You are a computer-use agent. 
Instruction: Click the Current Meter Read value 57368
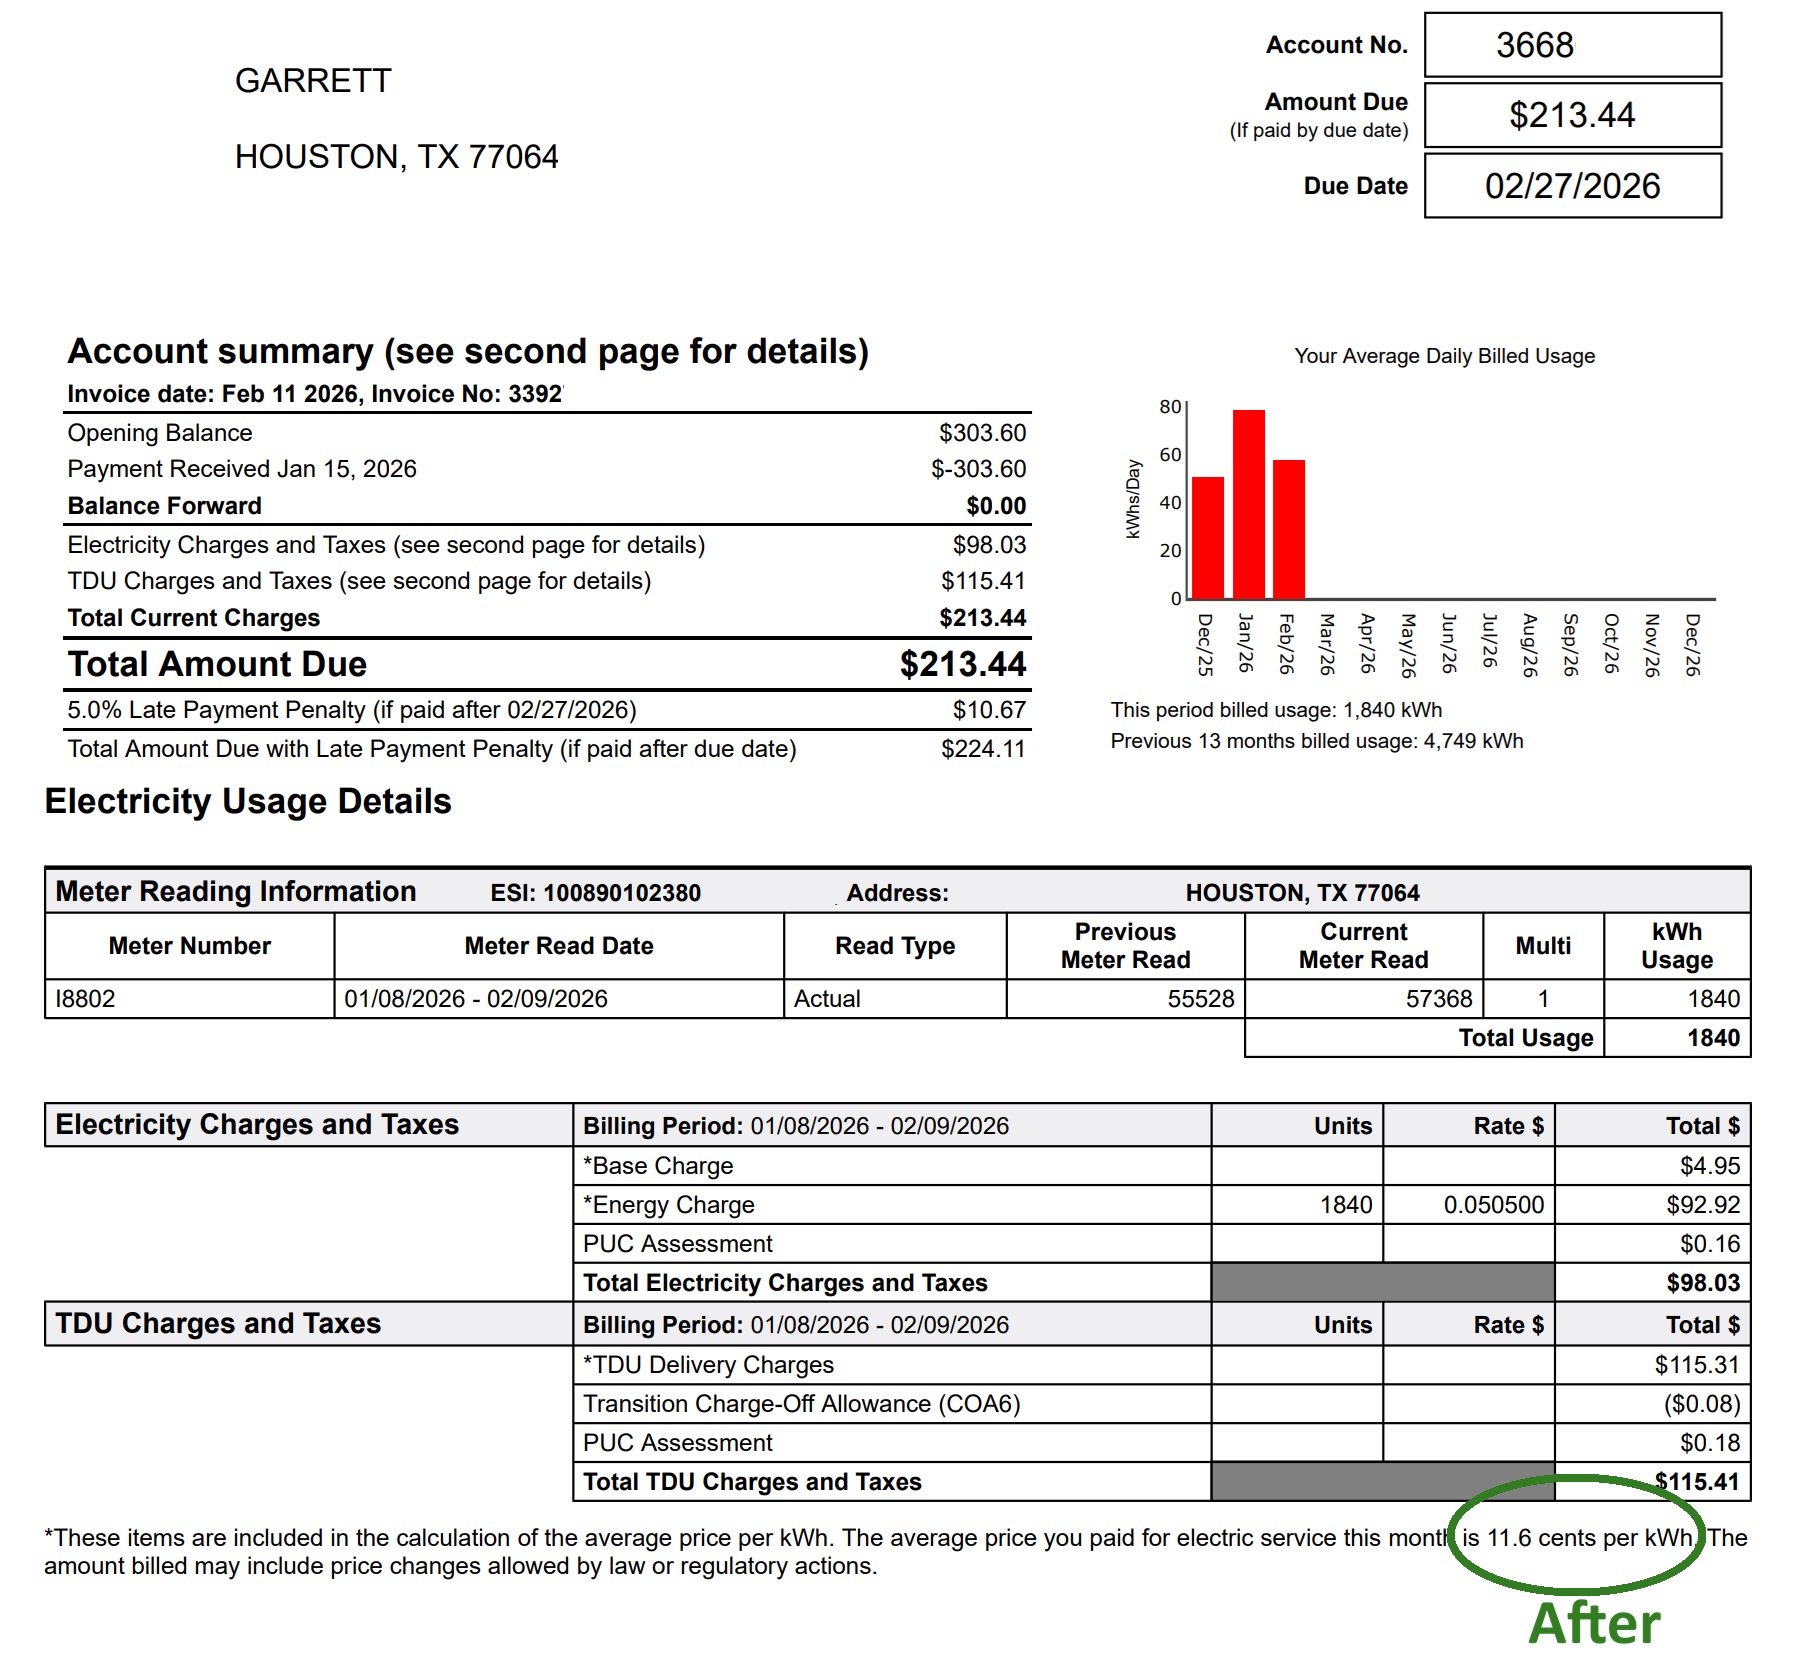tap(1438, 999)
